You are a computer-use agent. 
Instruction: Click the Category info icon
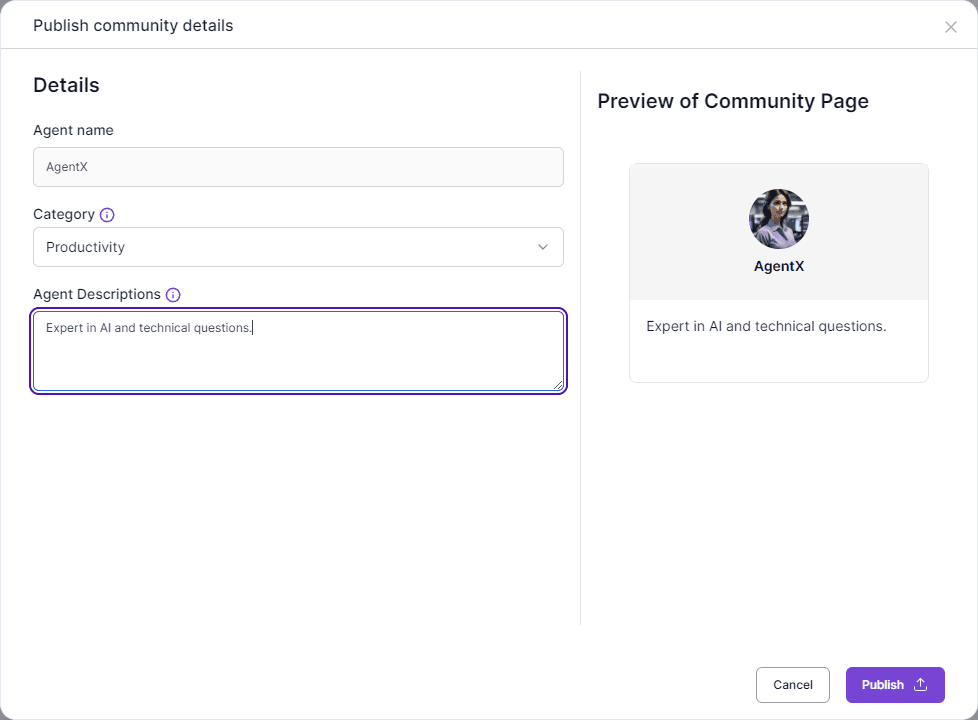click(107, 215)
